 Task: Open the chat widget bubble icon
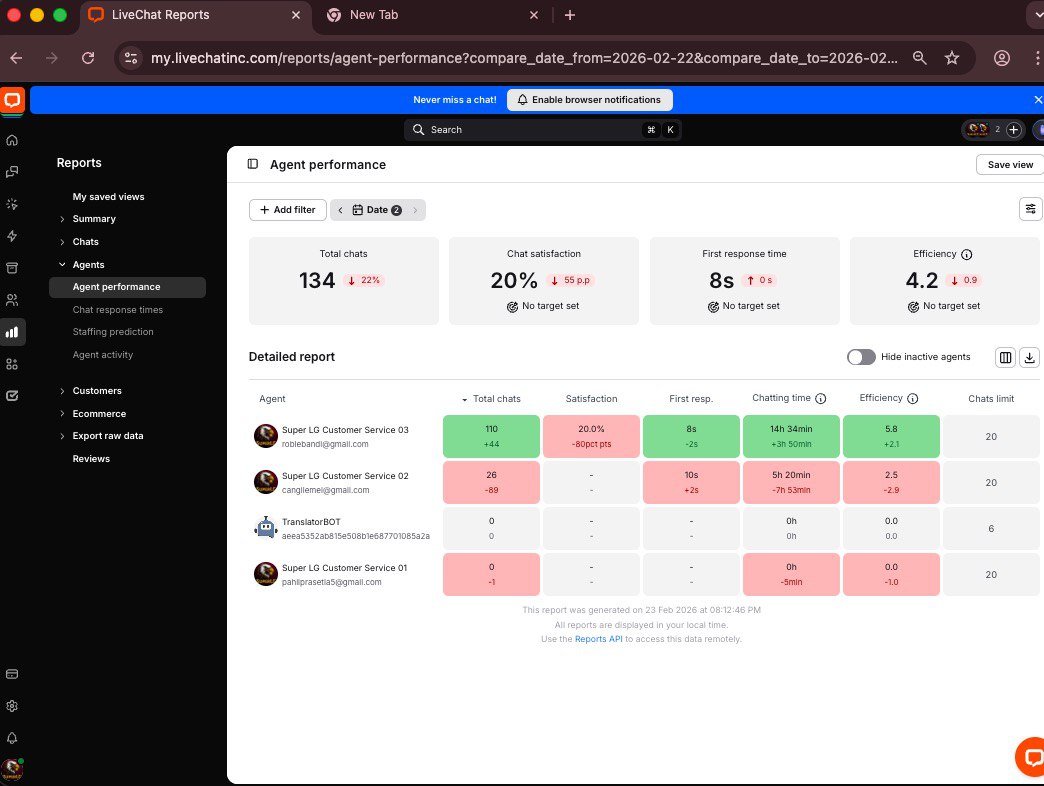pyautogui.click(x=1031, y=757)
